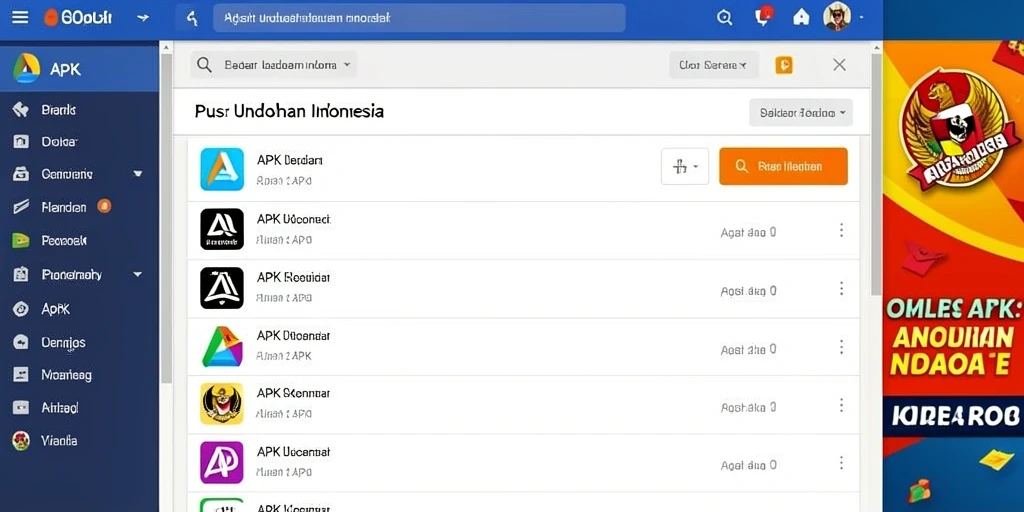Expand the Pronemehy submenu arrow

tap(137, 274)
